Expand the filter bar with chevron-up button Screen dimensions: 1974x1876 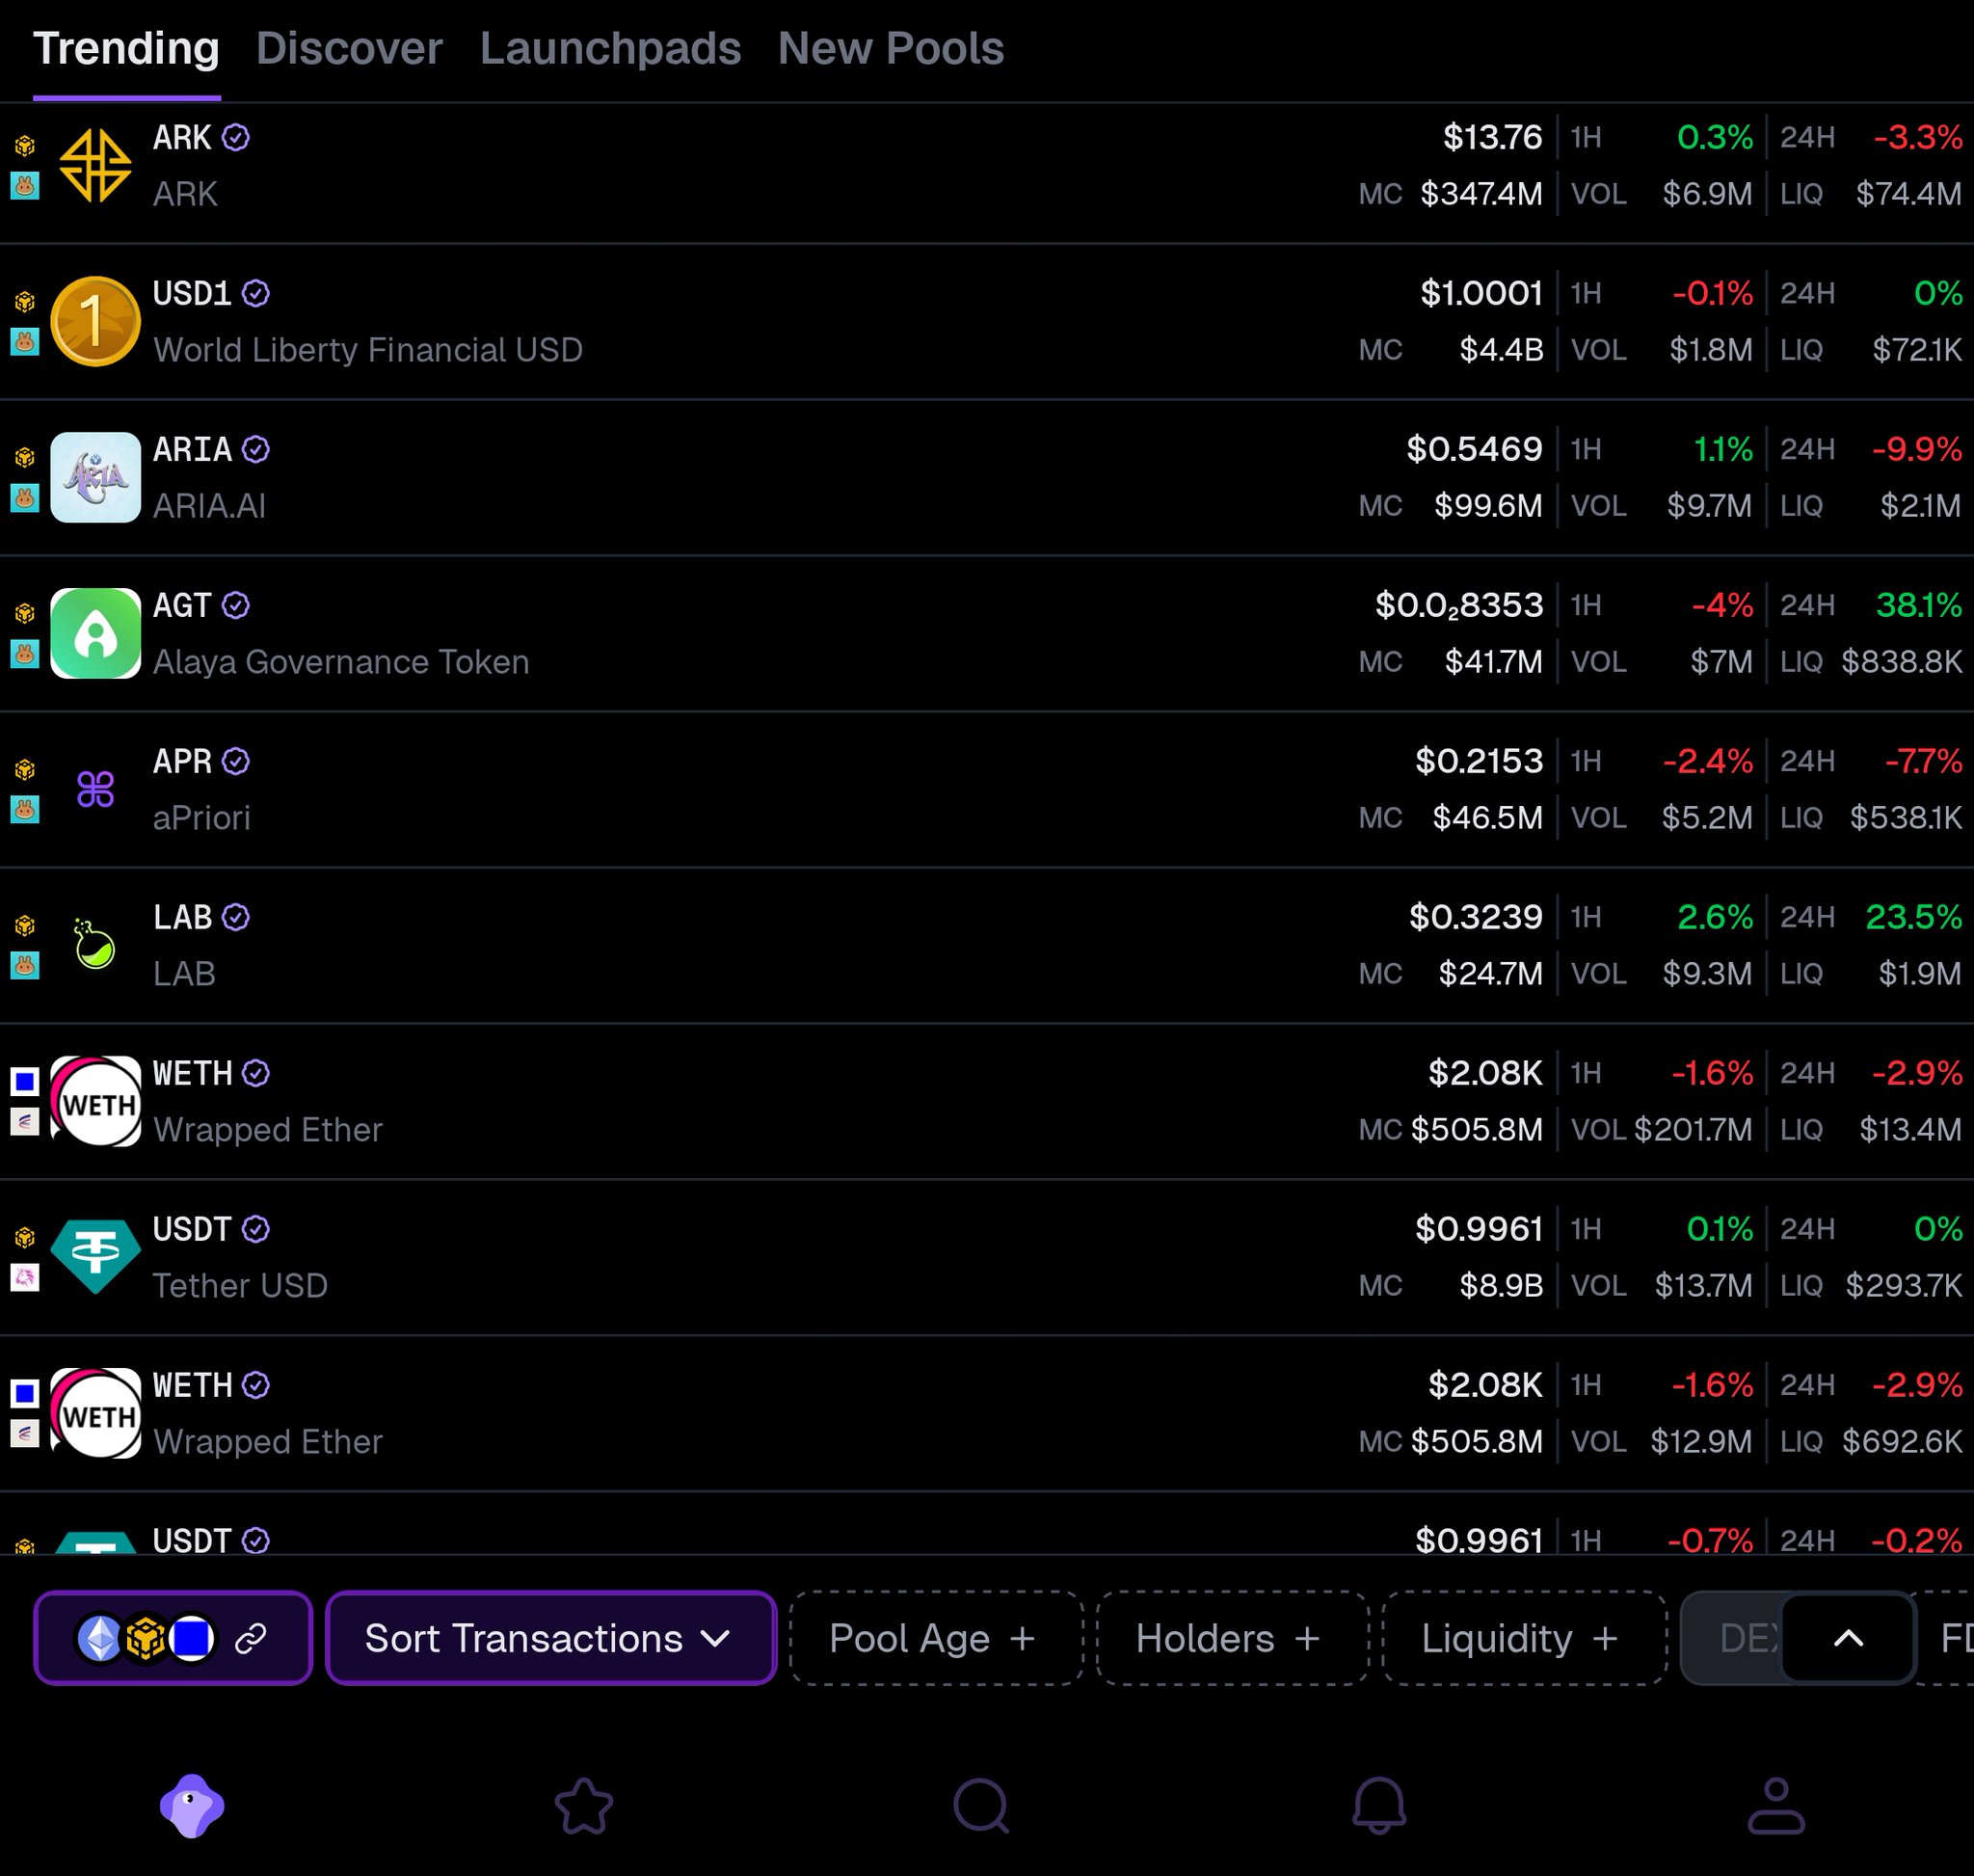pos(1847,1638)
